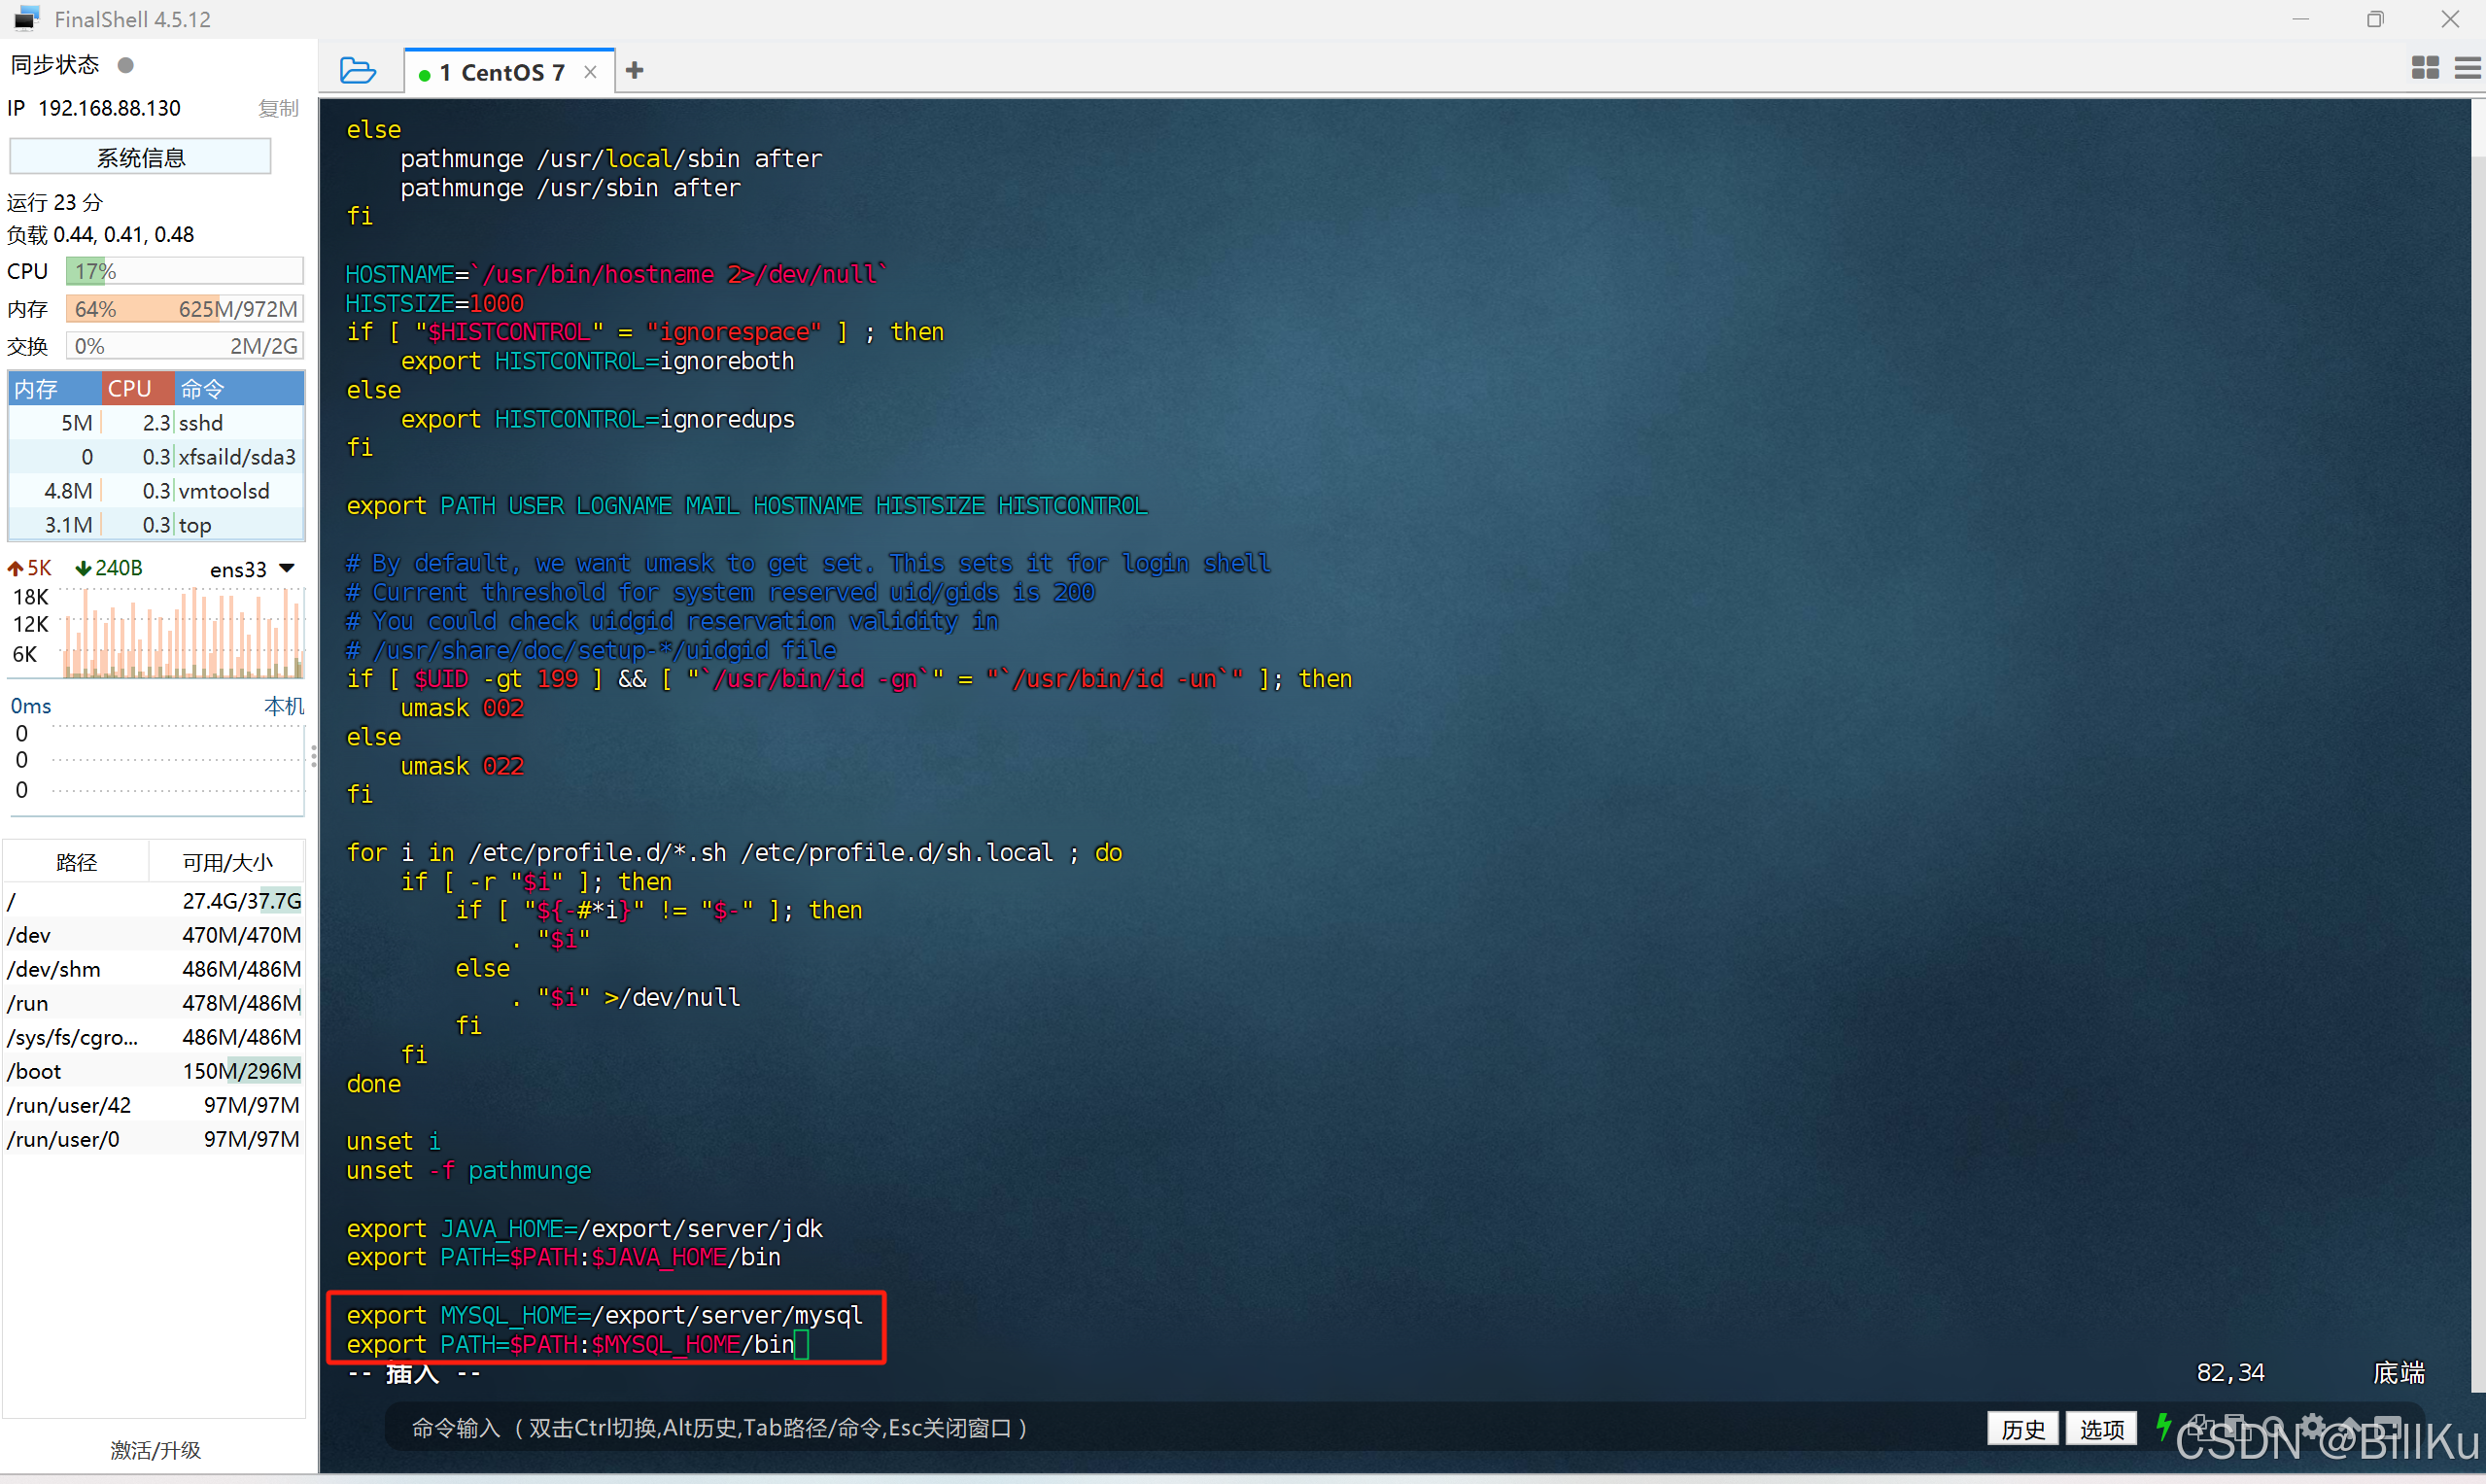Select the sshd process row
This screenshot has height=1484, width=2486.
tap(156, 423)
